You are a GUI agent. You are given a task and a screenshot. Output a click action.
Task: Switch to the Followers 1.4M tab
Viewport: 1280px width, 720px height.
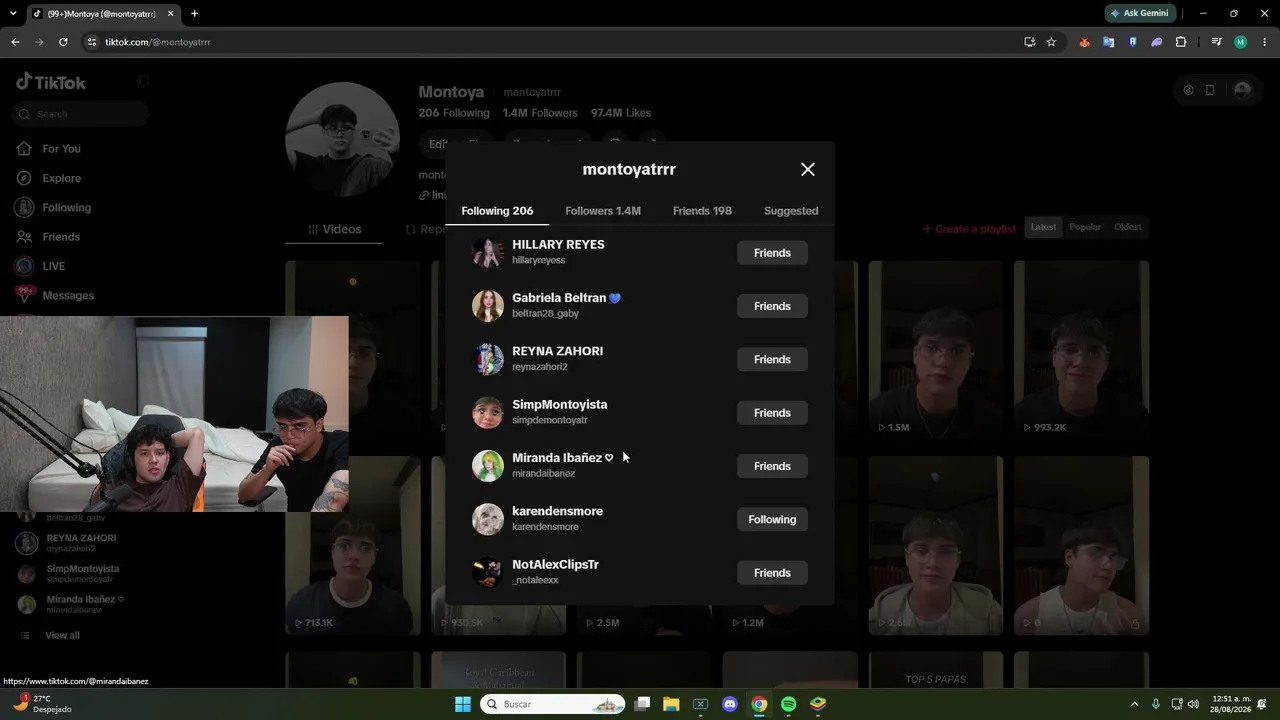point(603,211)
